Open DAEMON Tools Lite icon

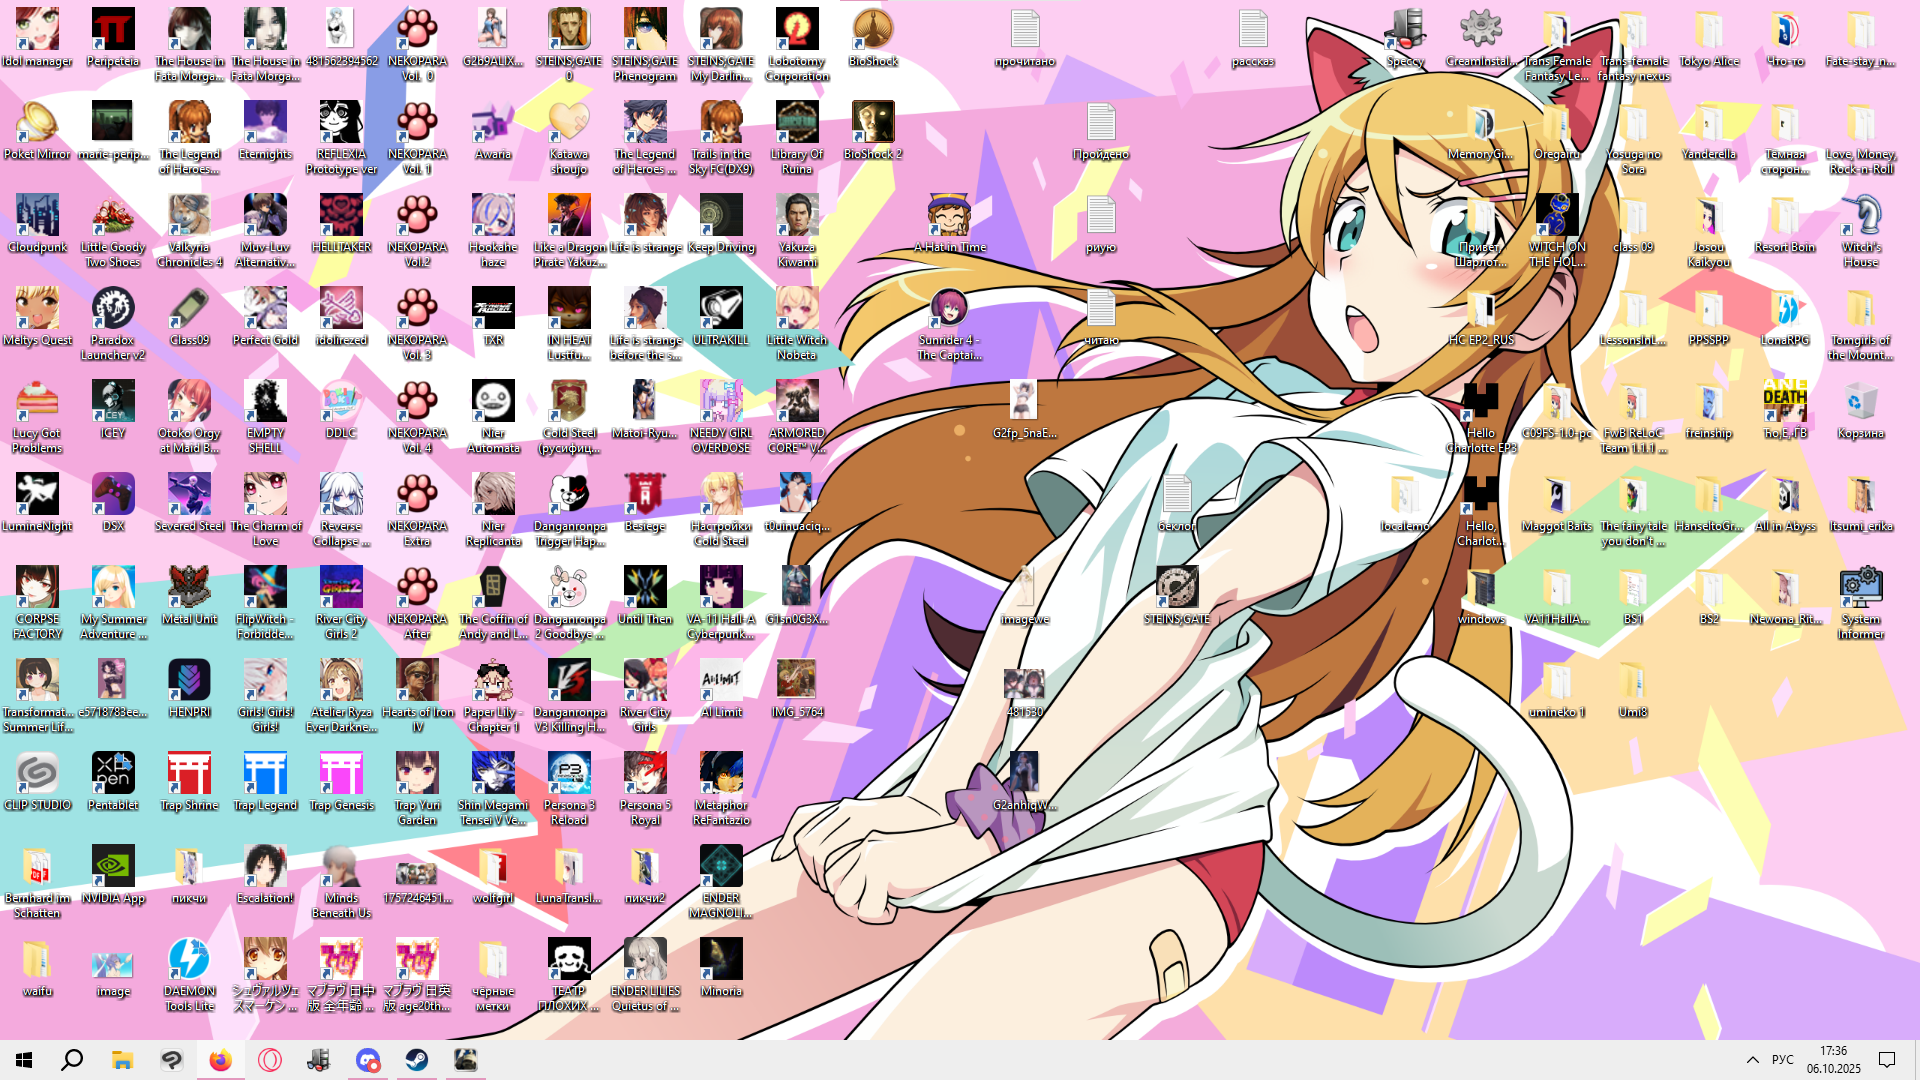pos(189,961)
